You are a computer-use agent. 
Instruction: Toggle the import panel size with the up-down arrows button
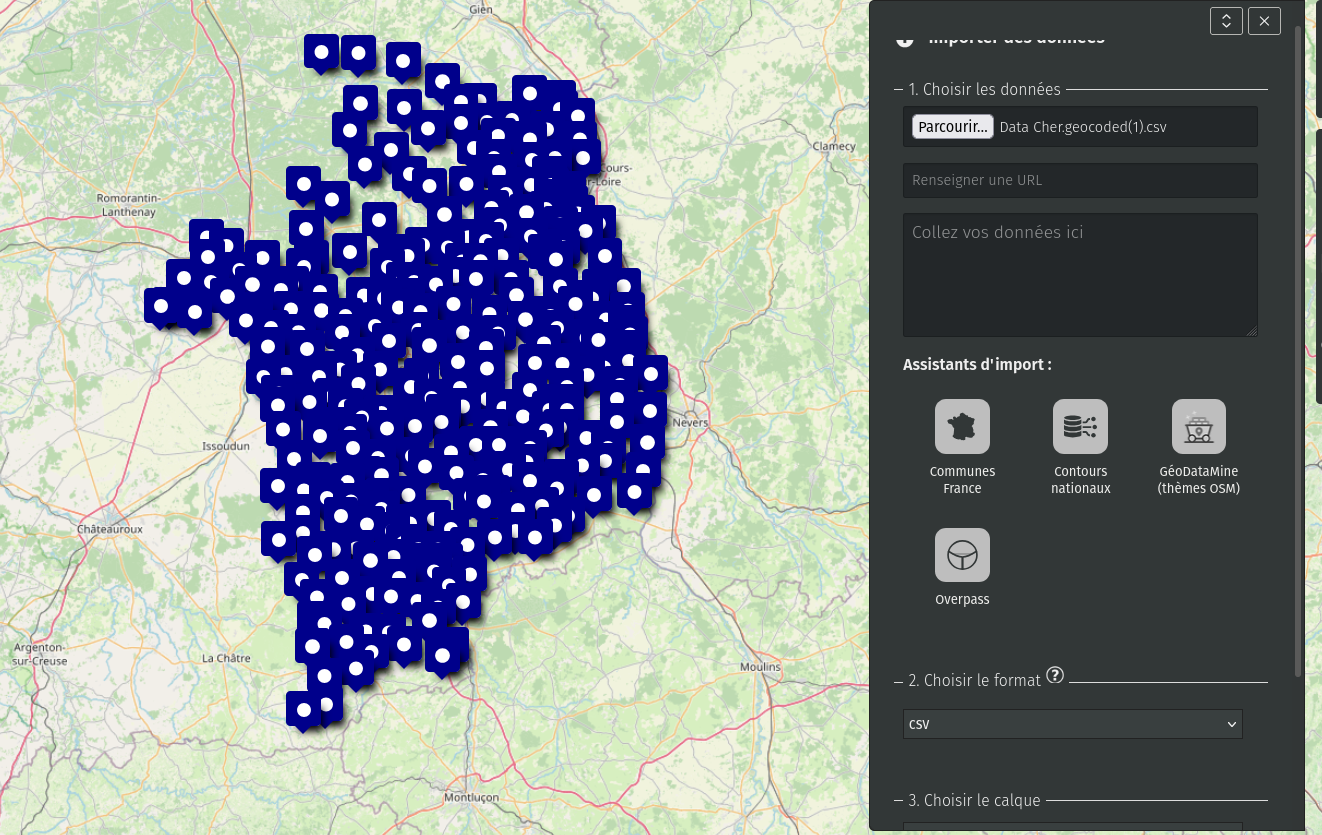1226,20
